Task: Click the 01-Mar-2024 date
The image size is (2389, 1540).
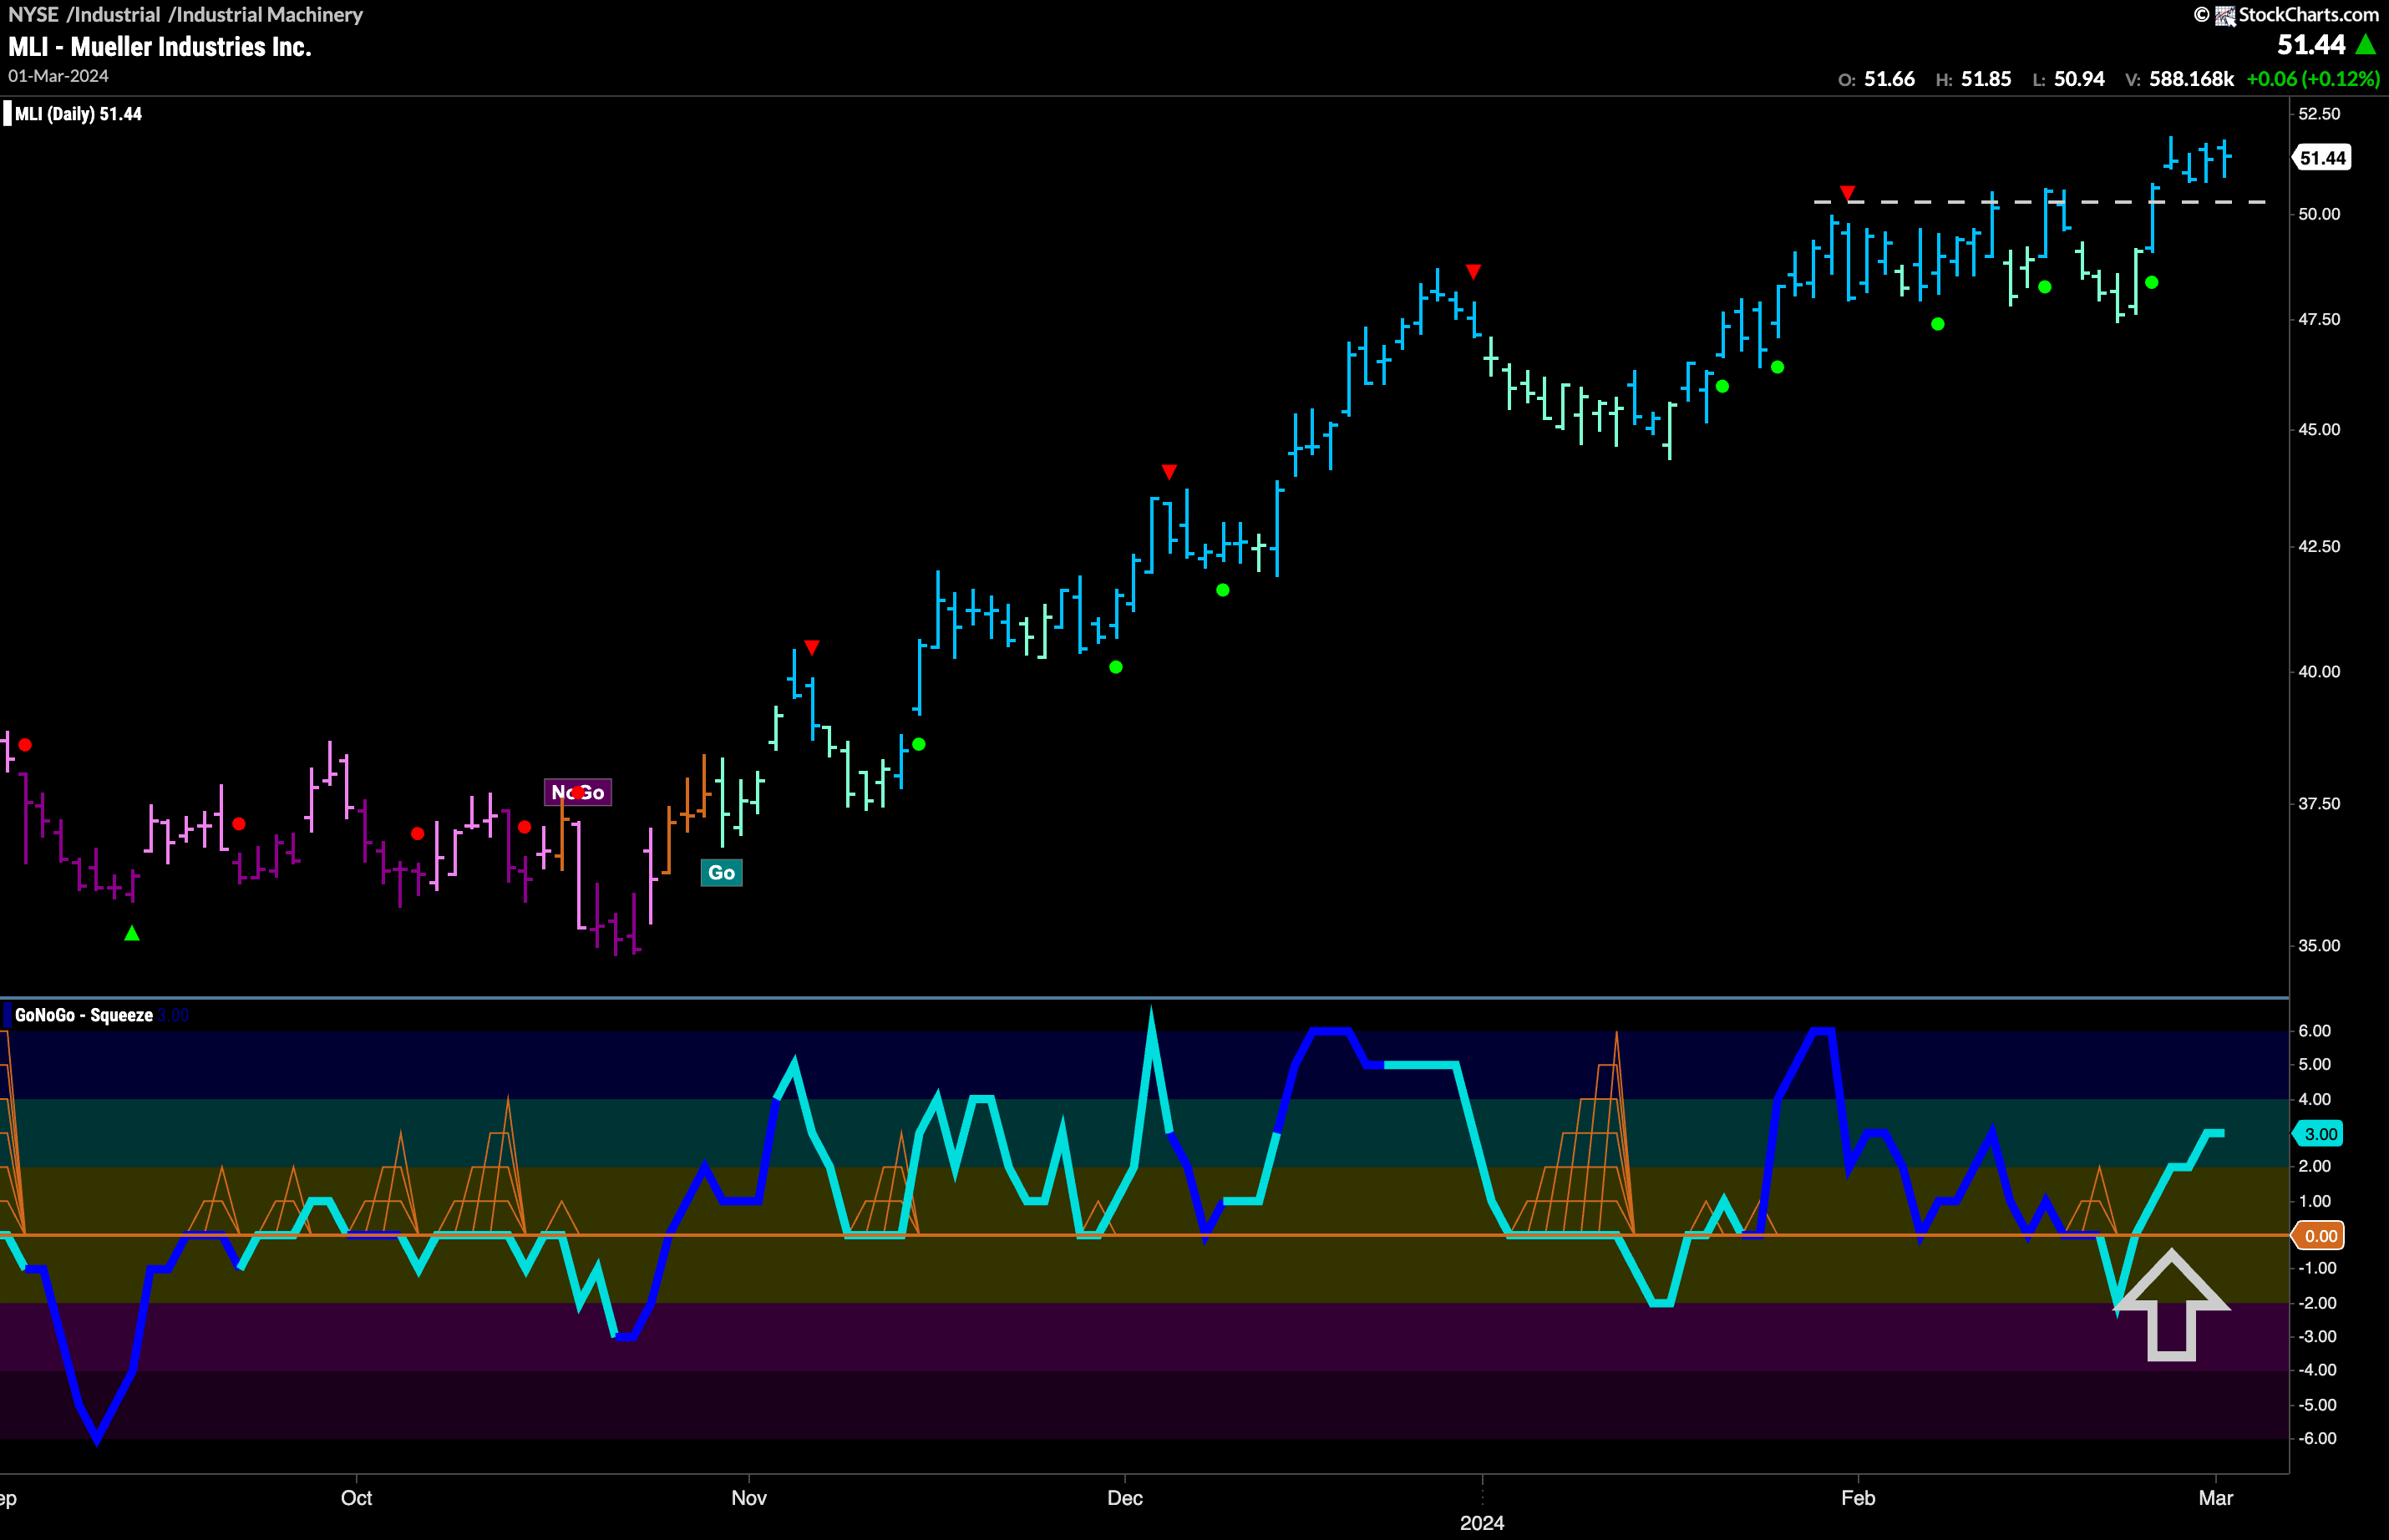Action: (58, 76)
